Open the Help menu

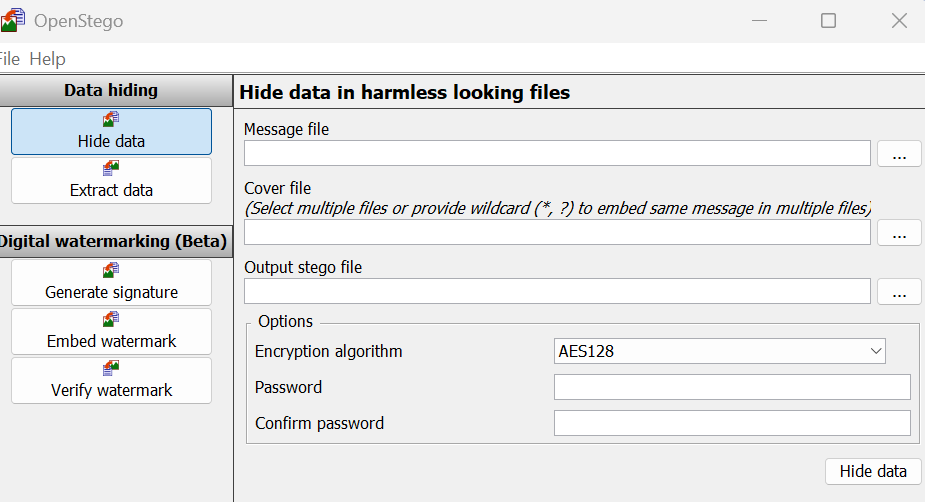(48, 59)
